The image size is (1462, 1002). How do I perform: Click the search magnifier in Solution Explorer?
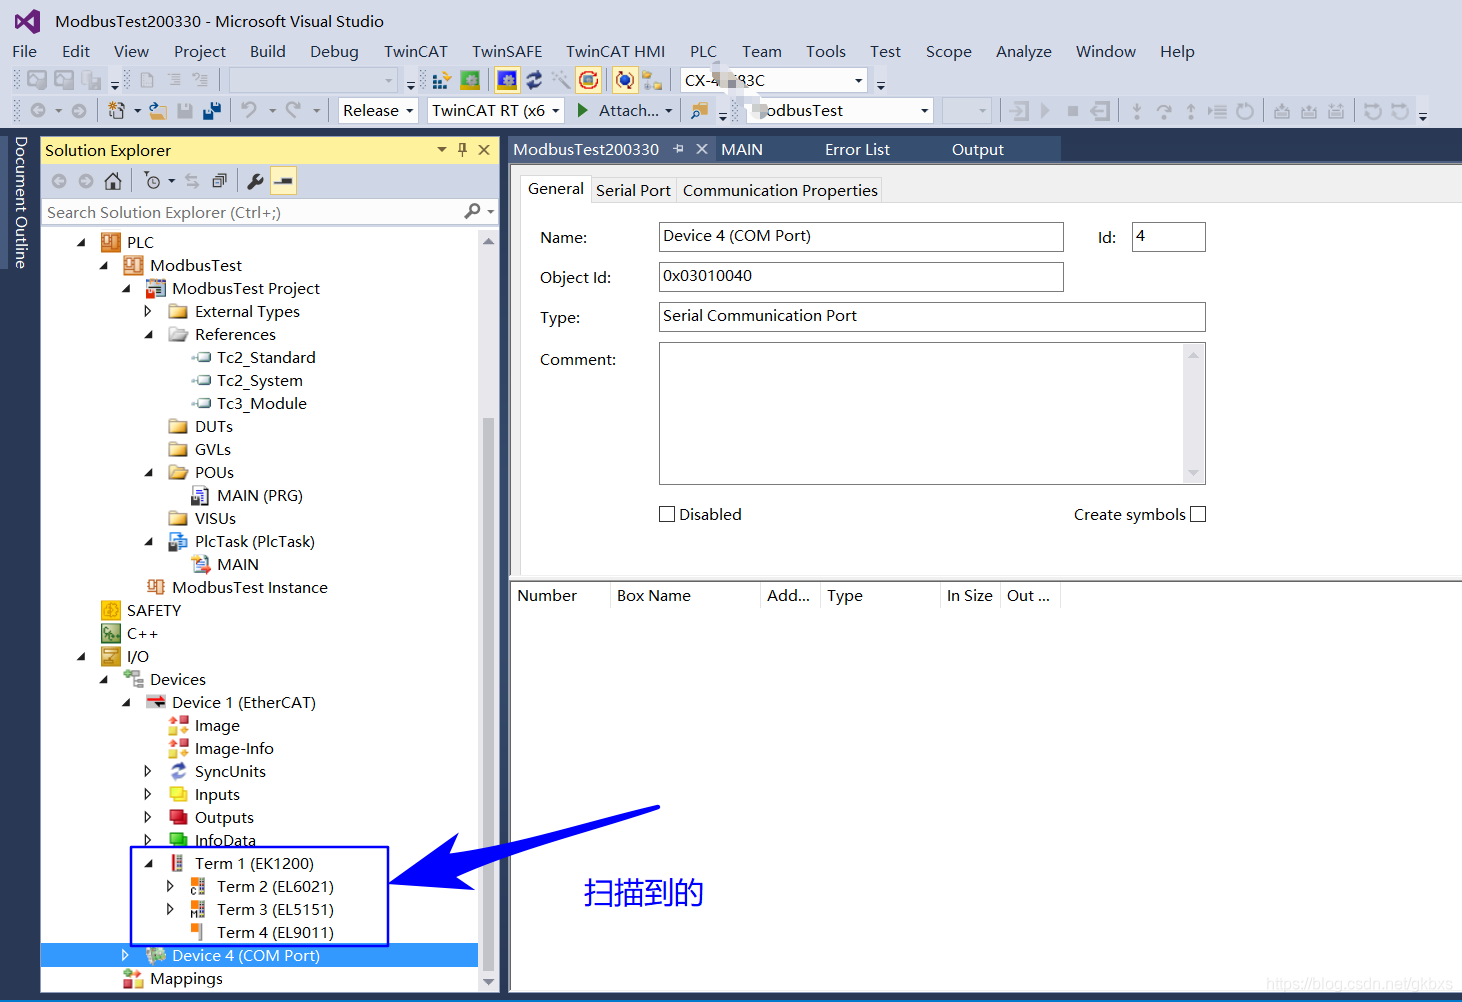[x=473, y=211]
